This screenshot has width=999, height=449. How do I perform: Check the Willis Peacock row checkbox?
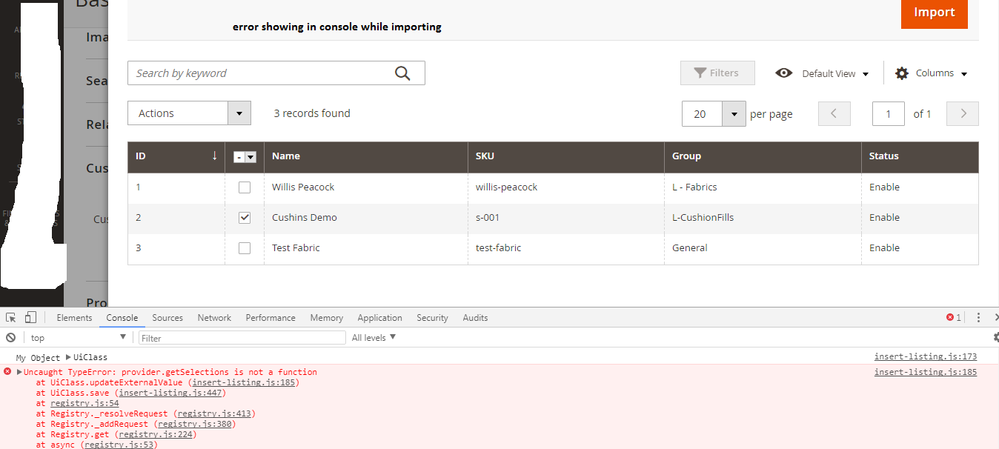245,187
